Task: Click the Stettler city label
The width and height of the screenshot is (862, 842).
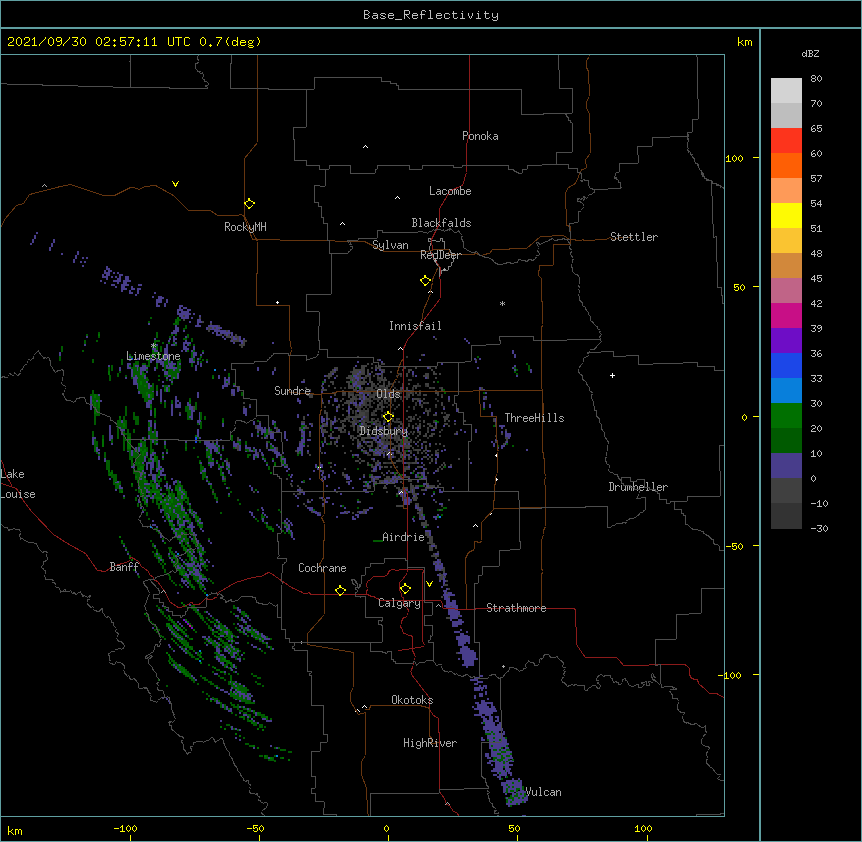Action: click(x=633, y=237)
